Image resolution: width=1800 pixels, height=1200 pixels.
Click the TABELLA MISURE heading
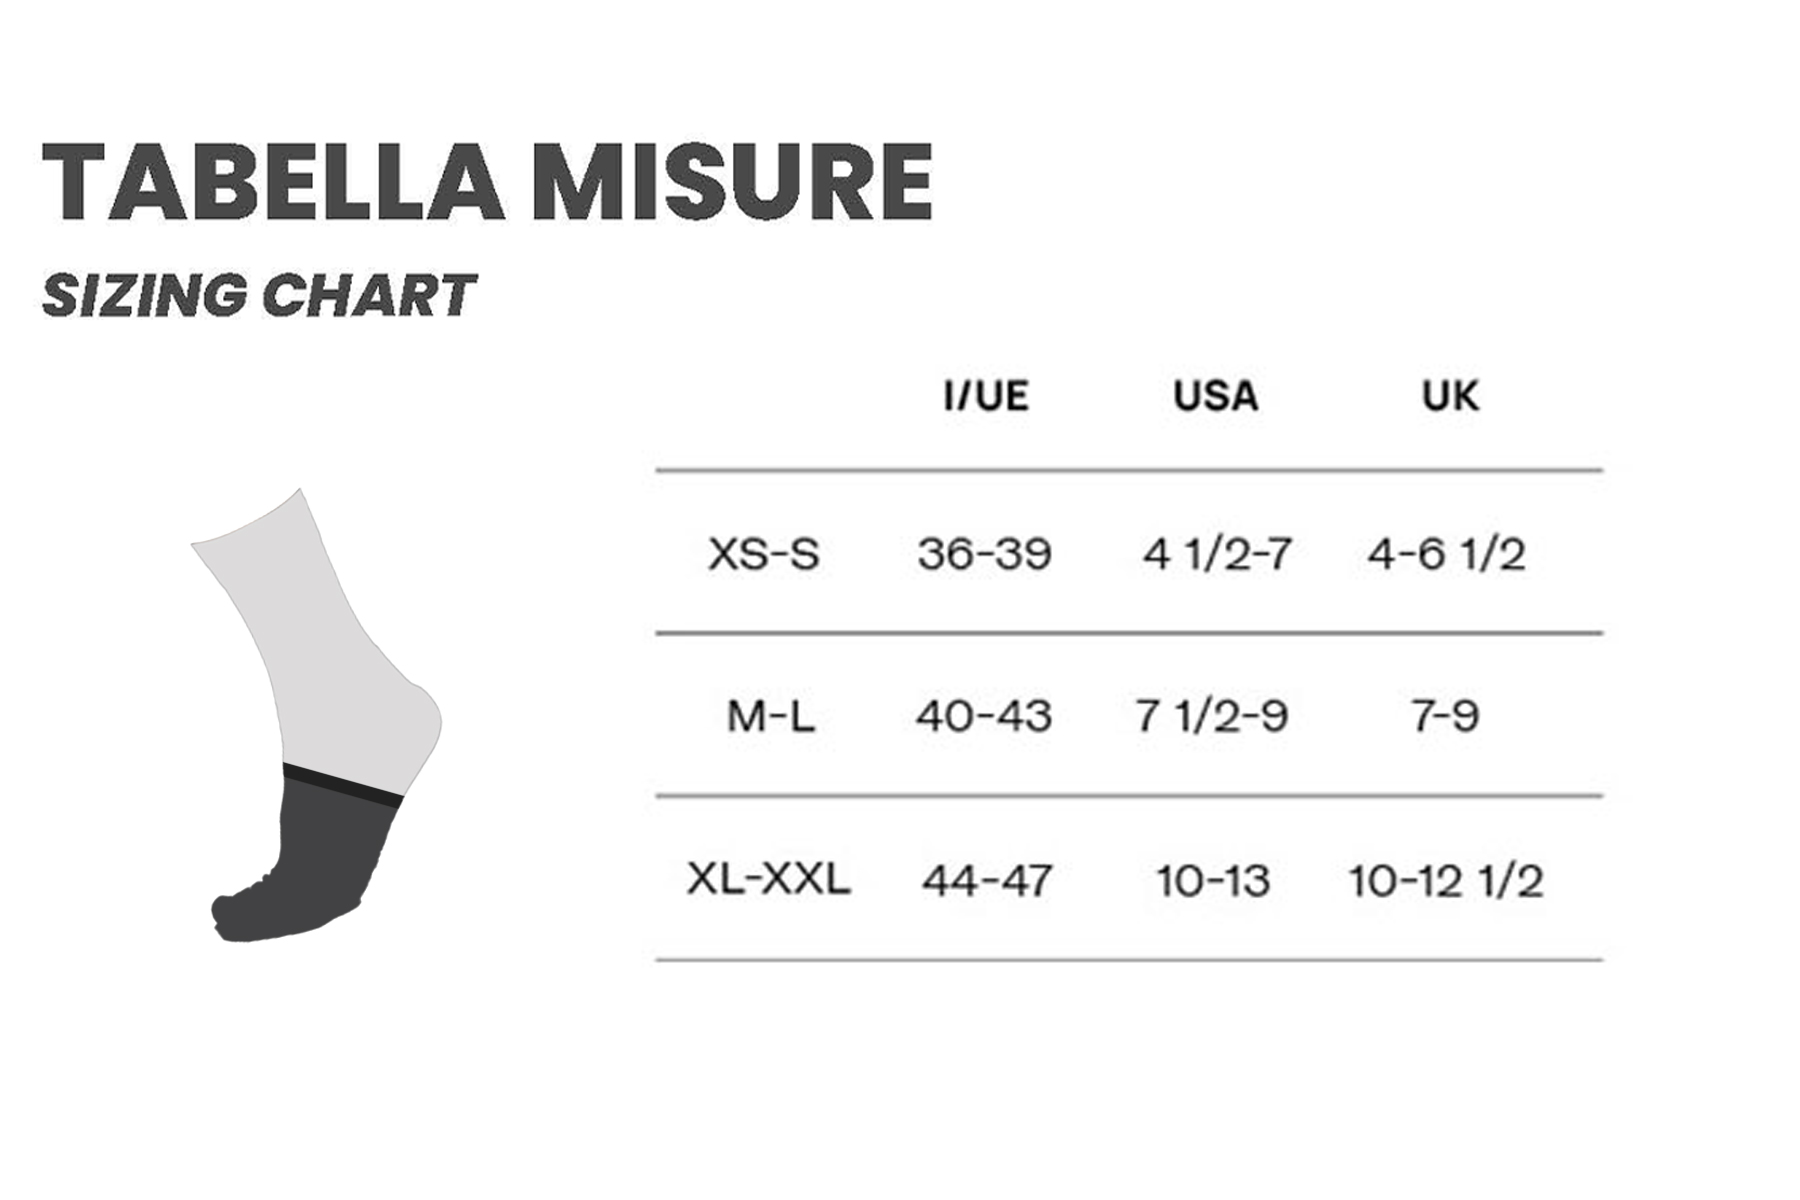[x=488, y=183]
